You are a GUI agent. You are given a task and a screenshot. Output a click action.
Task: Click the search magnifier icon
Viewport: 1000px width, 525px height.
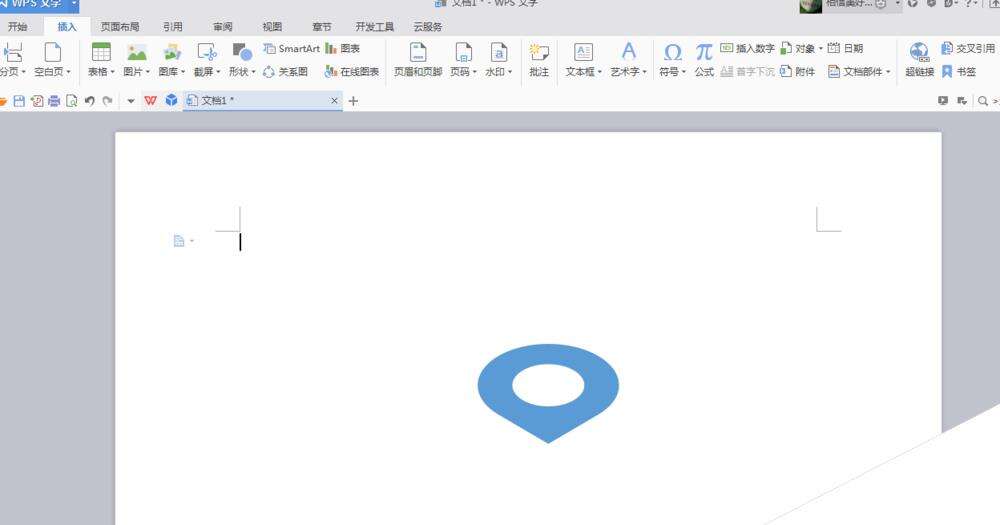pyautogui.click(x=983, y=101)
